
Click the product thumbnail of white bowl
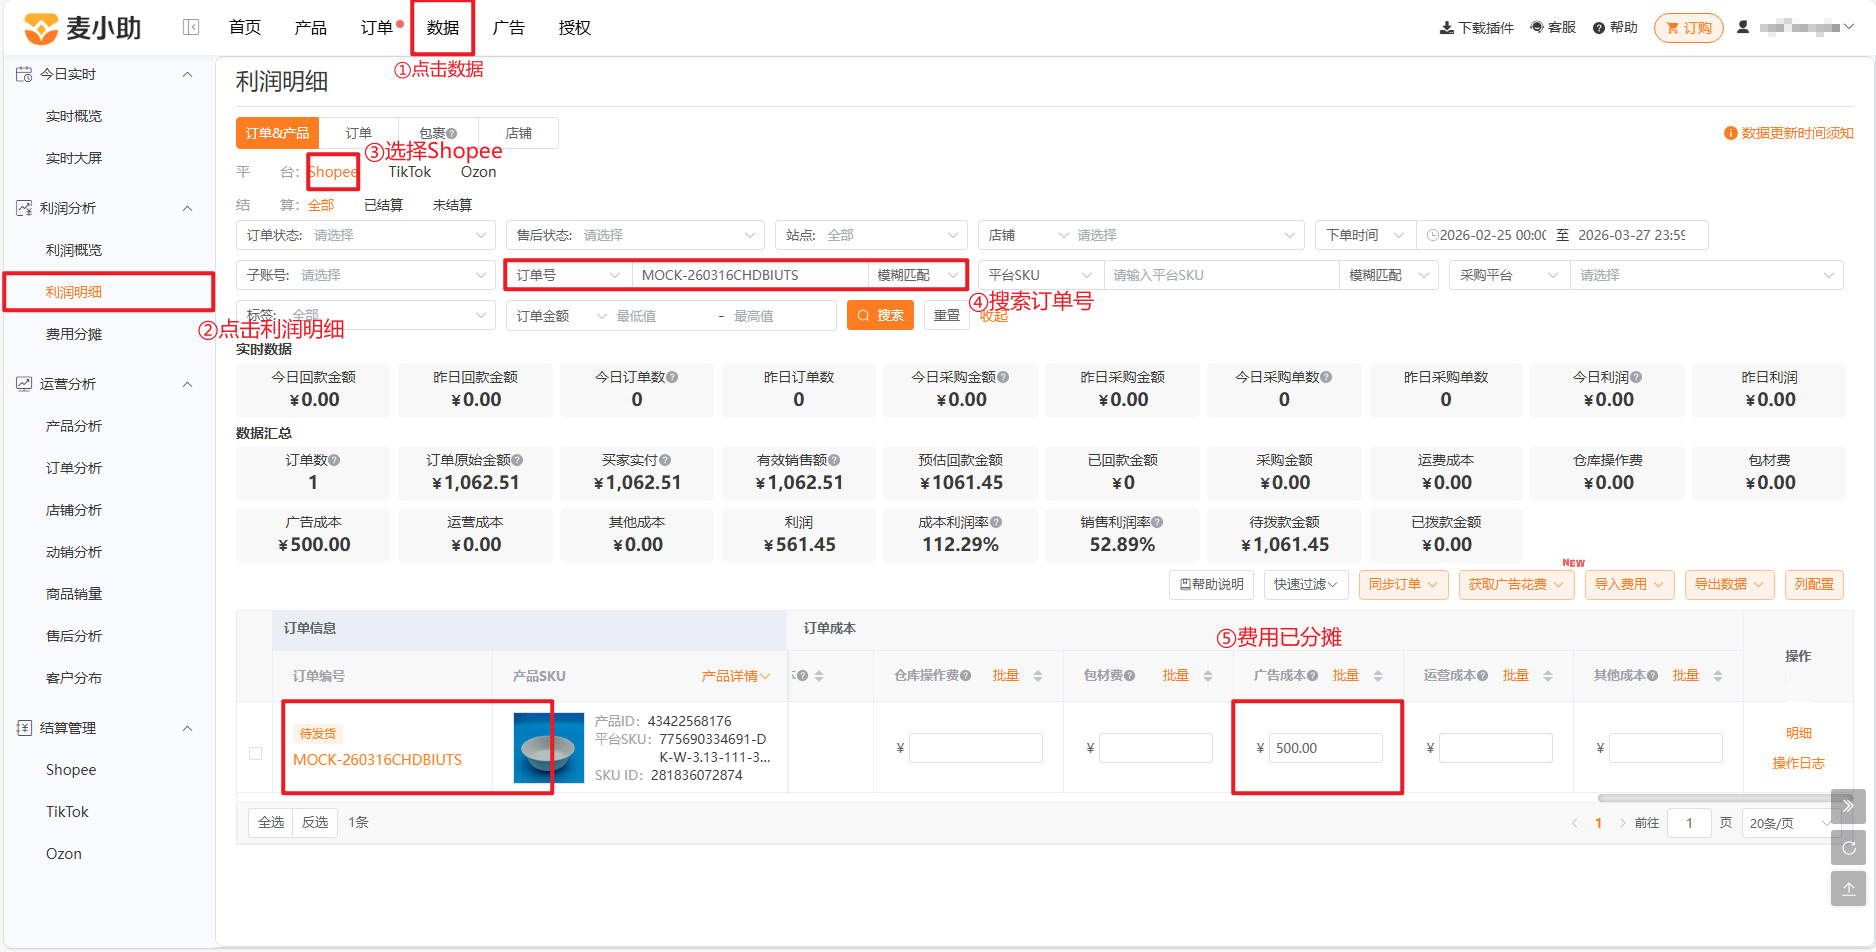548,748
